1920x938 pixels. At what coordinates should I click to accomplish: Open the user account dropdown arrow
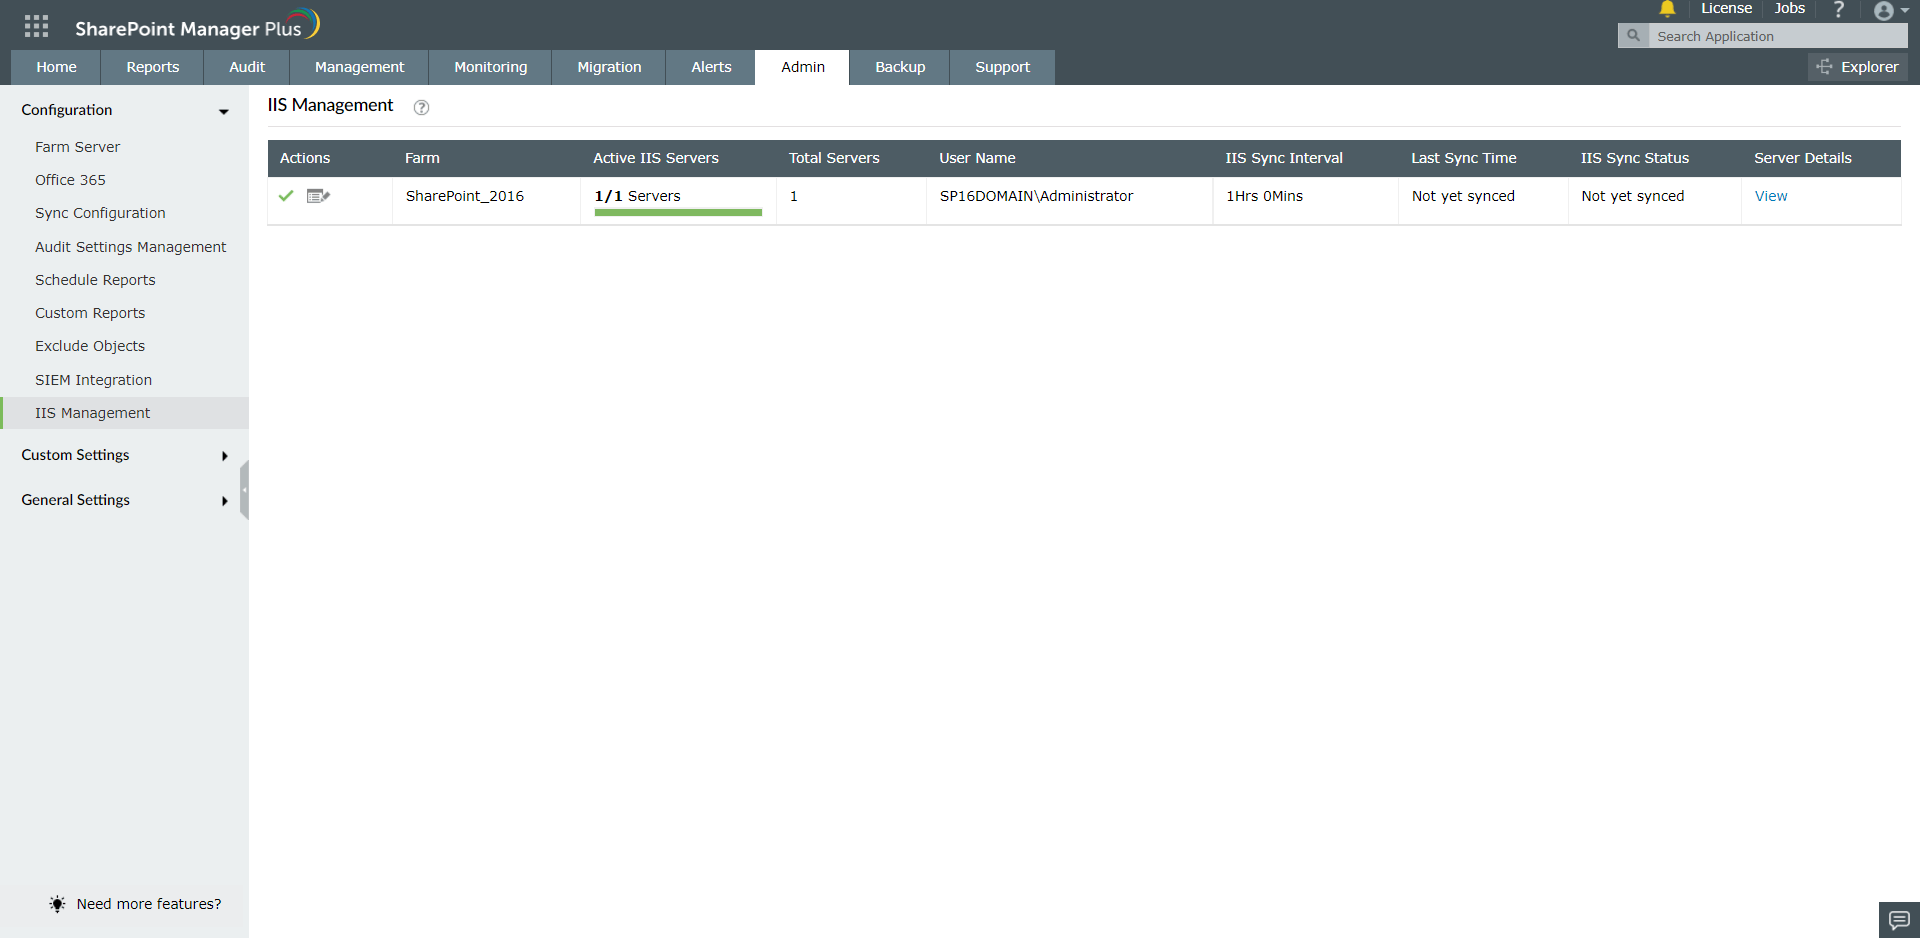[x=1904, y=11]
